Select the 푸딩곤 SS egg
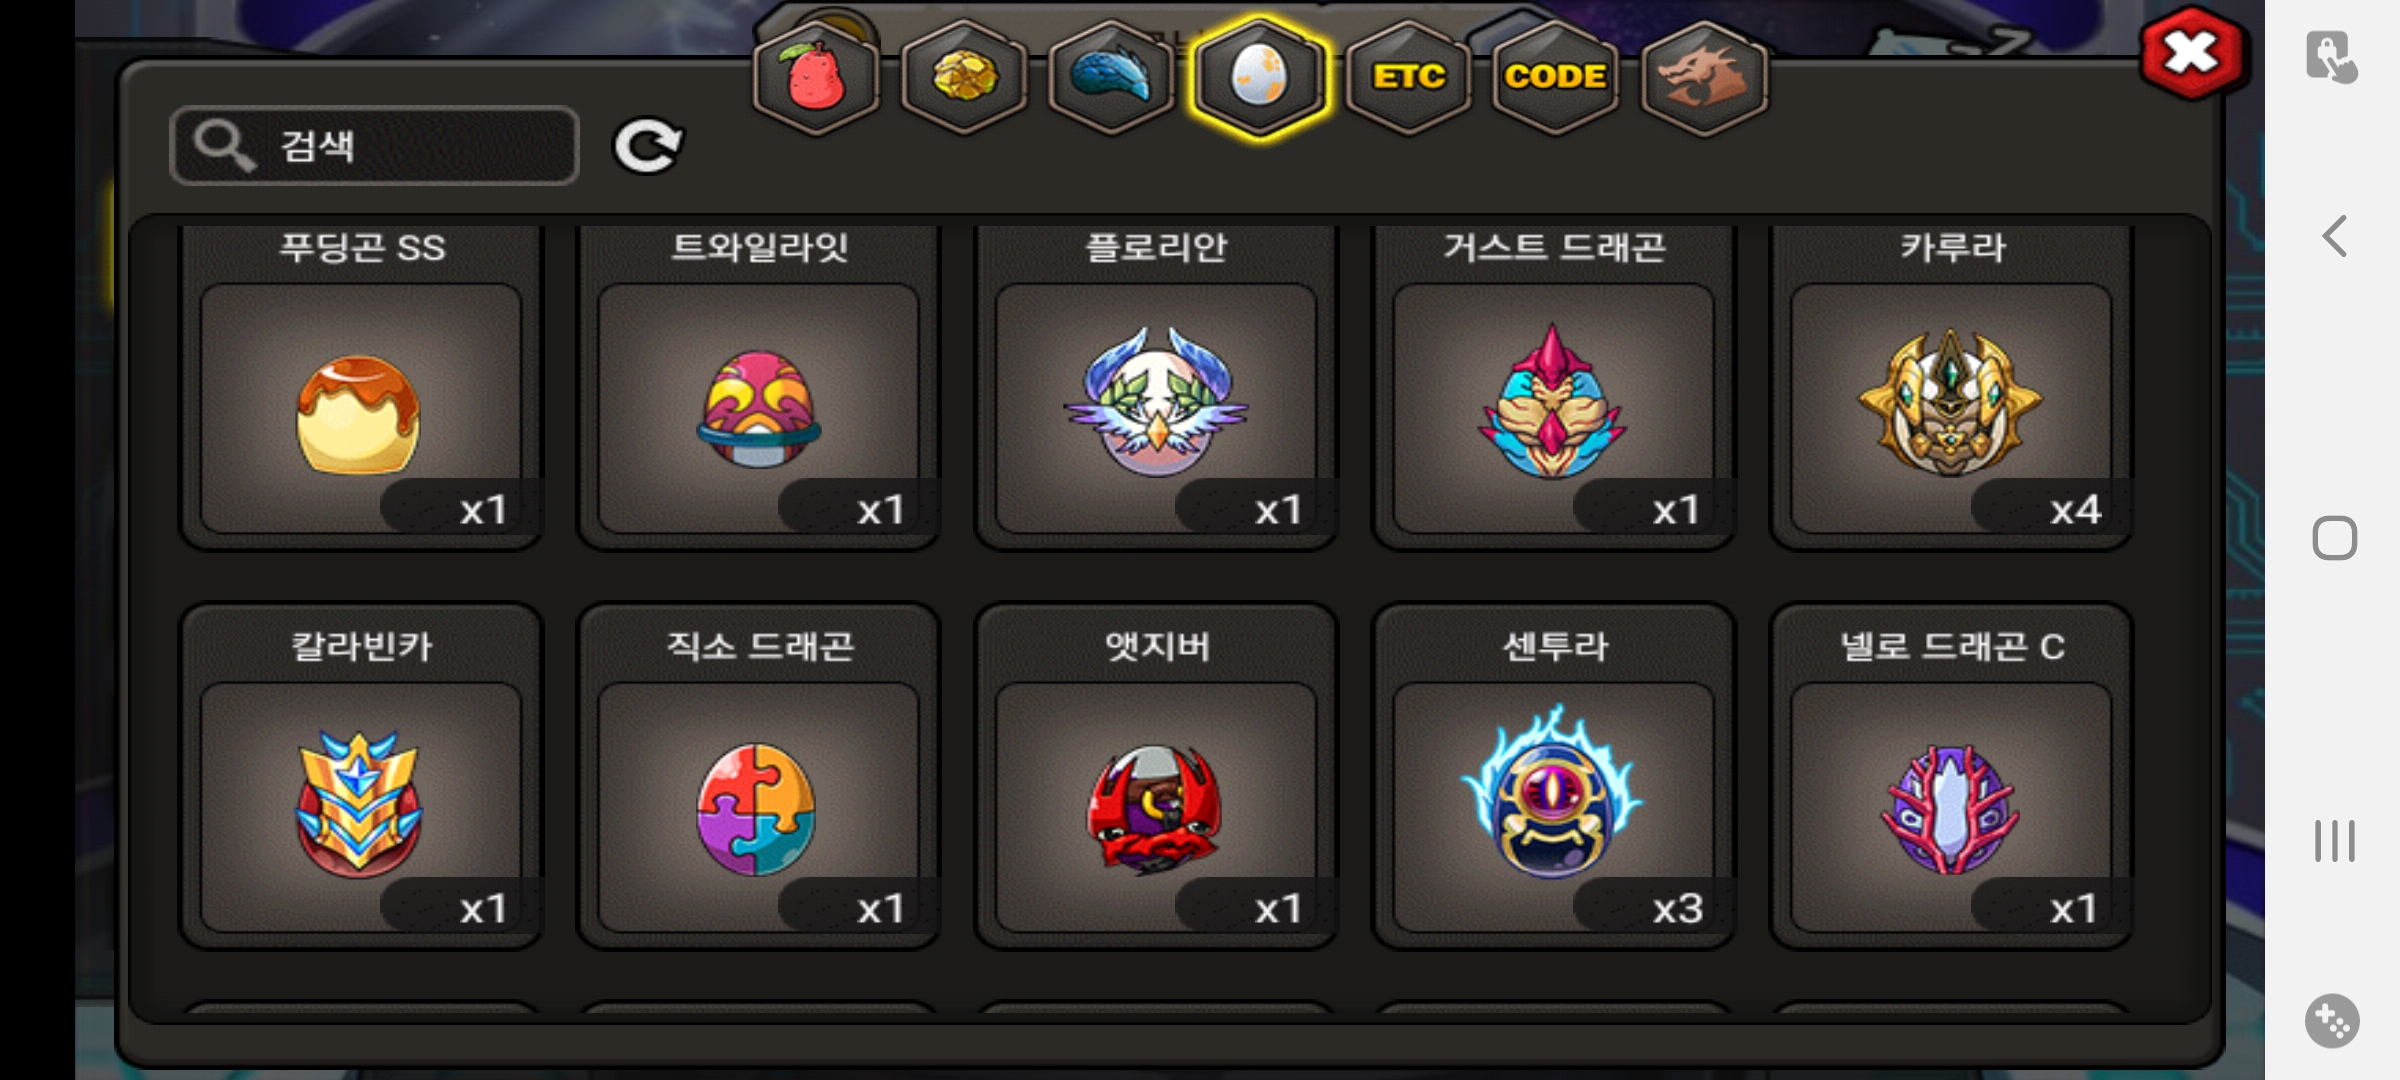The image size is (2400, 1080). tap(361, 388)
